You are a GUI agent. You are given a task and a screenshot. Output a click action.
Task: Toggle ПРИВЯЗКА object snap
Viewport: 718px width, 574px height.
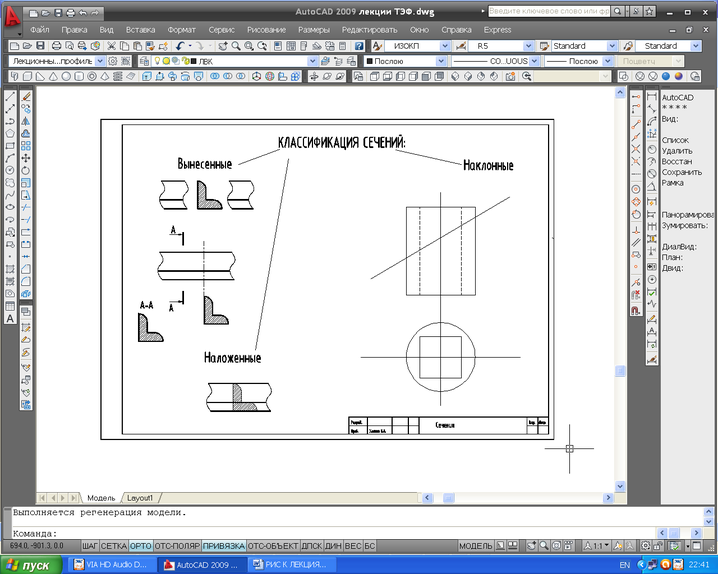(223, 547)
